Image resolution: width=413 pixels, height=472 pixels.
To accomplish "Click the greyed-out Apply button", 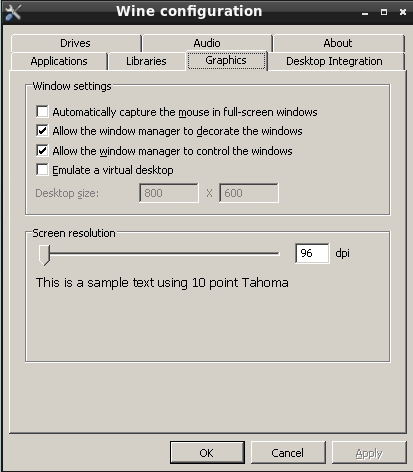I will pos(369,453).
